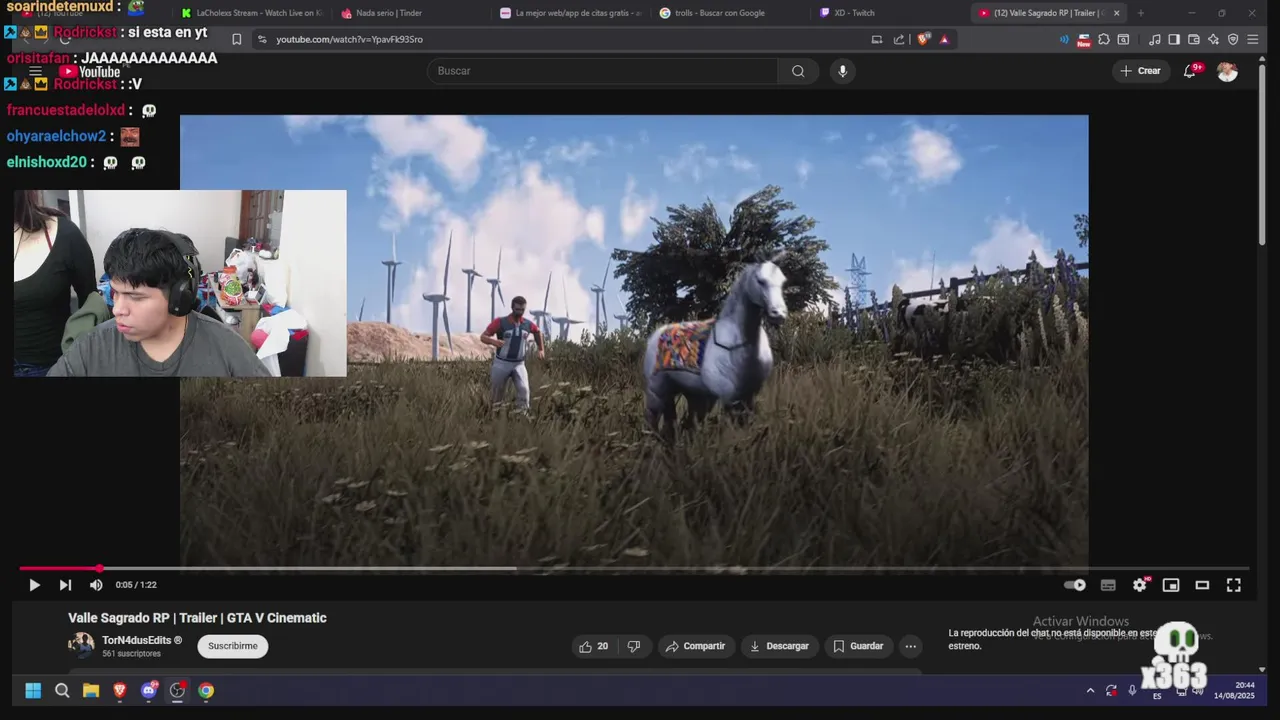This screenshot has width=1280, height=720.
Task: Open Google Chrome from the taskbar
Action: [x=206, y=690]
